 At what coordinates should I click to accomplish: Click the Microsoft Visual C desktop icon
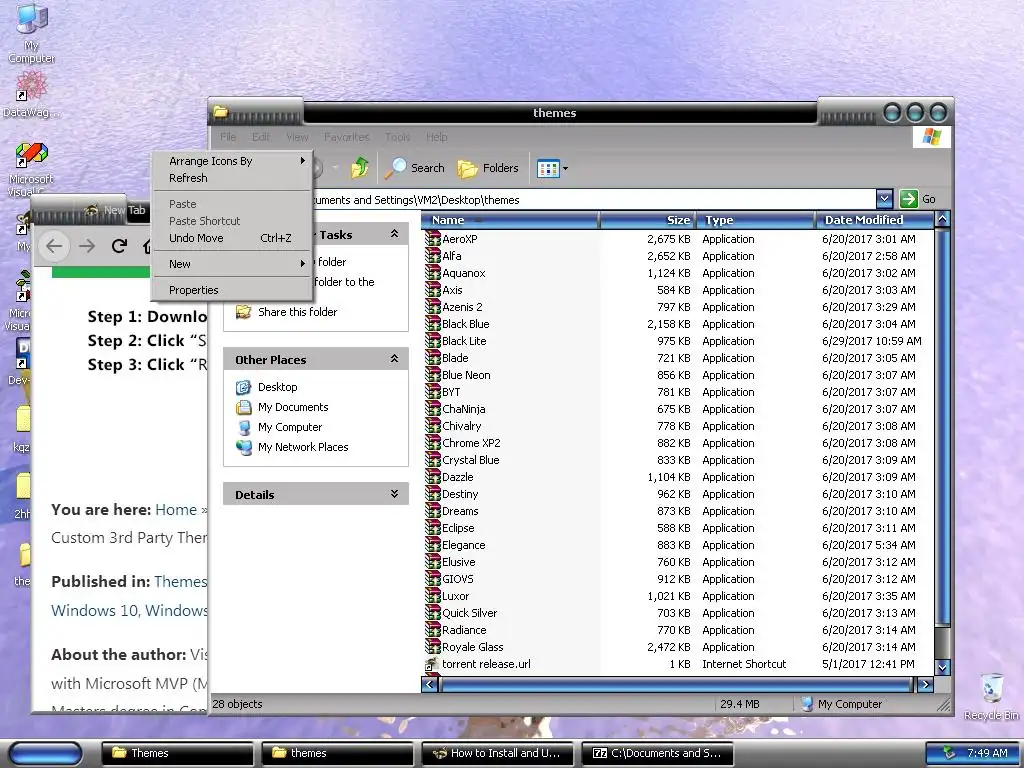point(31,157)
